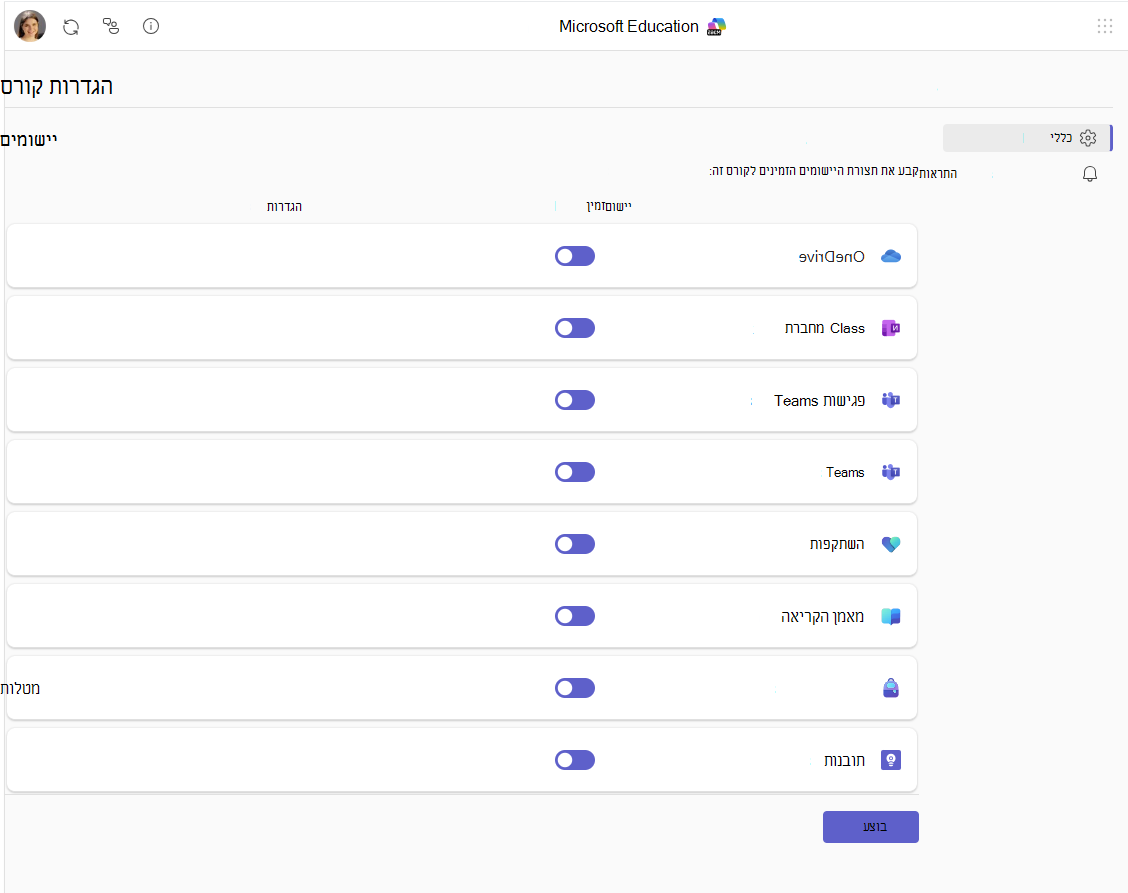Toggle the plain Teams row switch
Image resolution: width=1128 pixels, height=893 pixels.
[x=575, y=472]
